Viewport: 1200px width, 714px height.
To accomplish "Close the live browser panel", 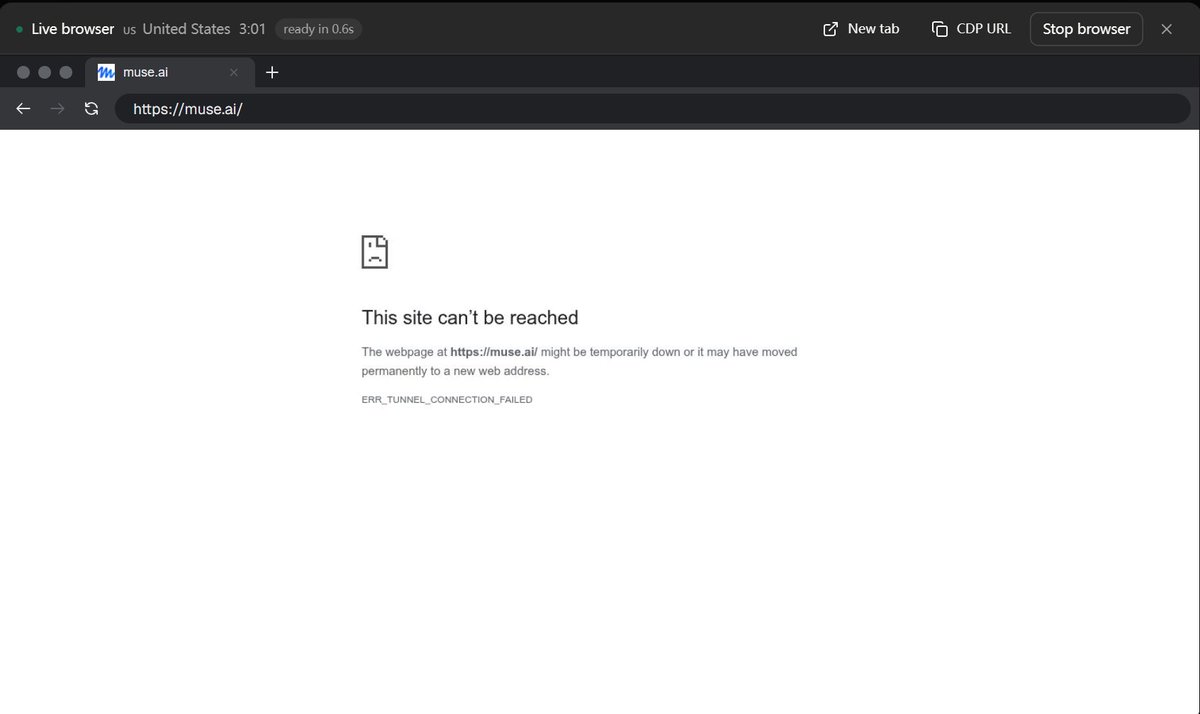I will pyautogui.click(x=1166, y=29).
